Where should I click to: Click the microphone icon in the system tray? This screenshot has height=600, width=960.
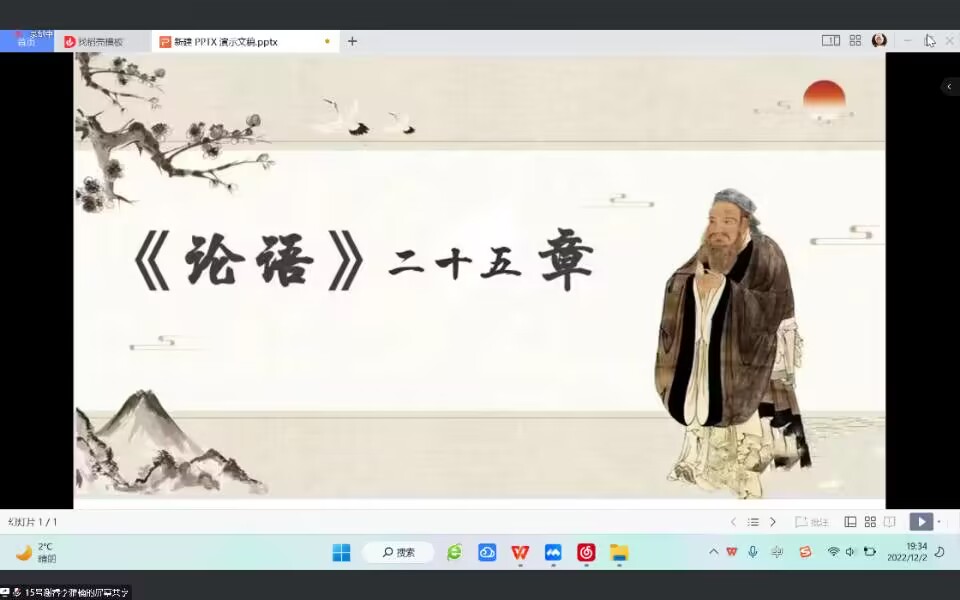coord(752,551)
